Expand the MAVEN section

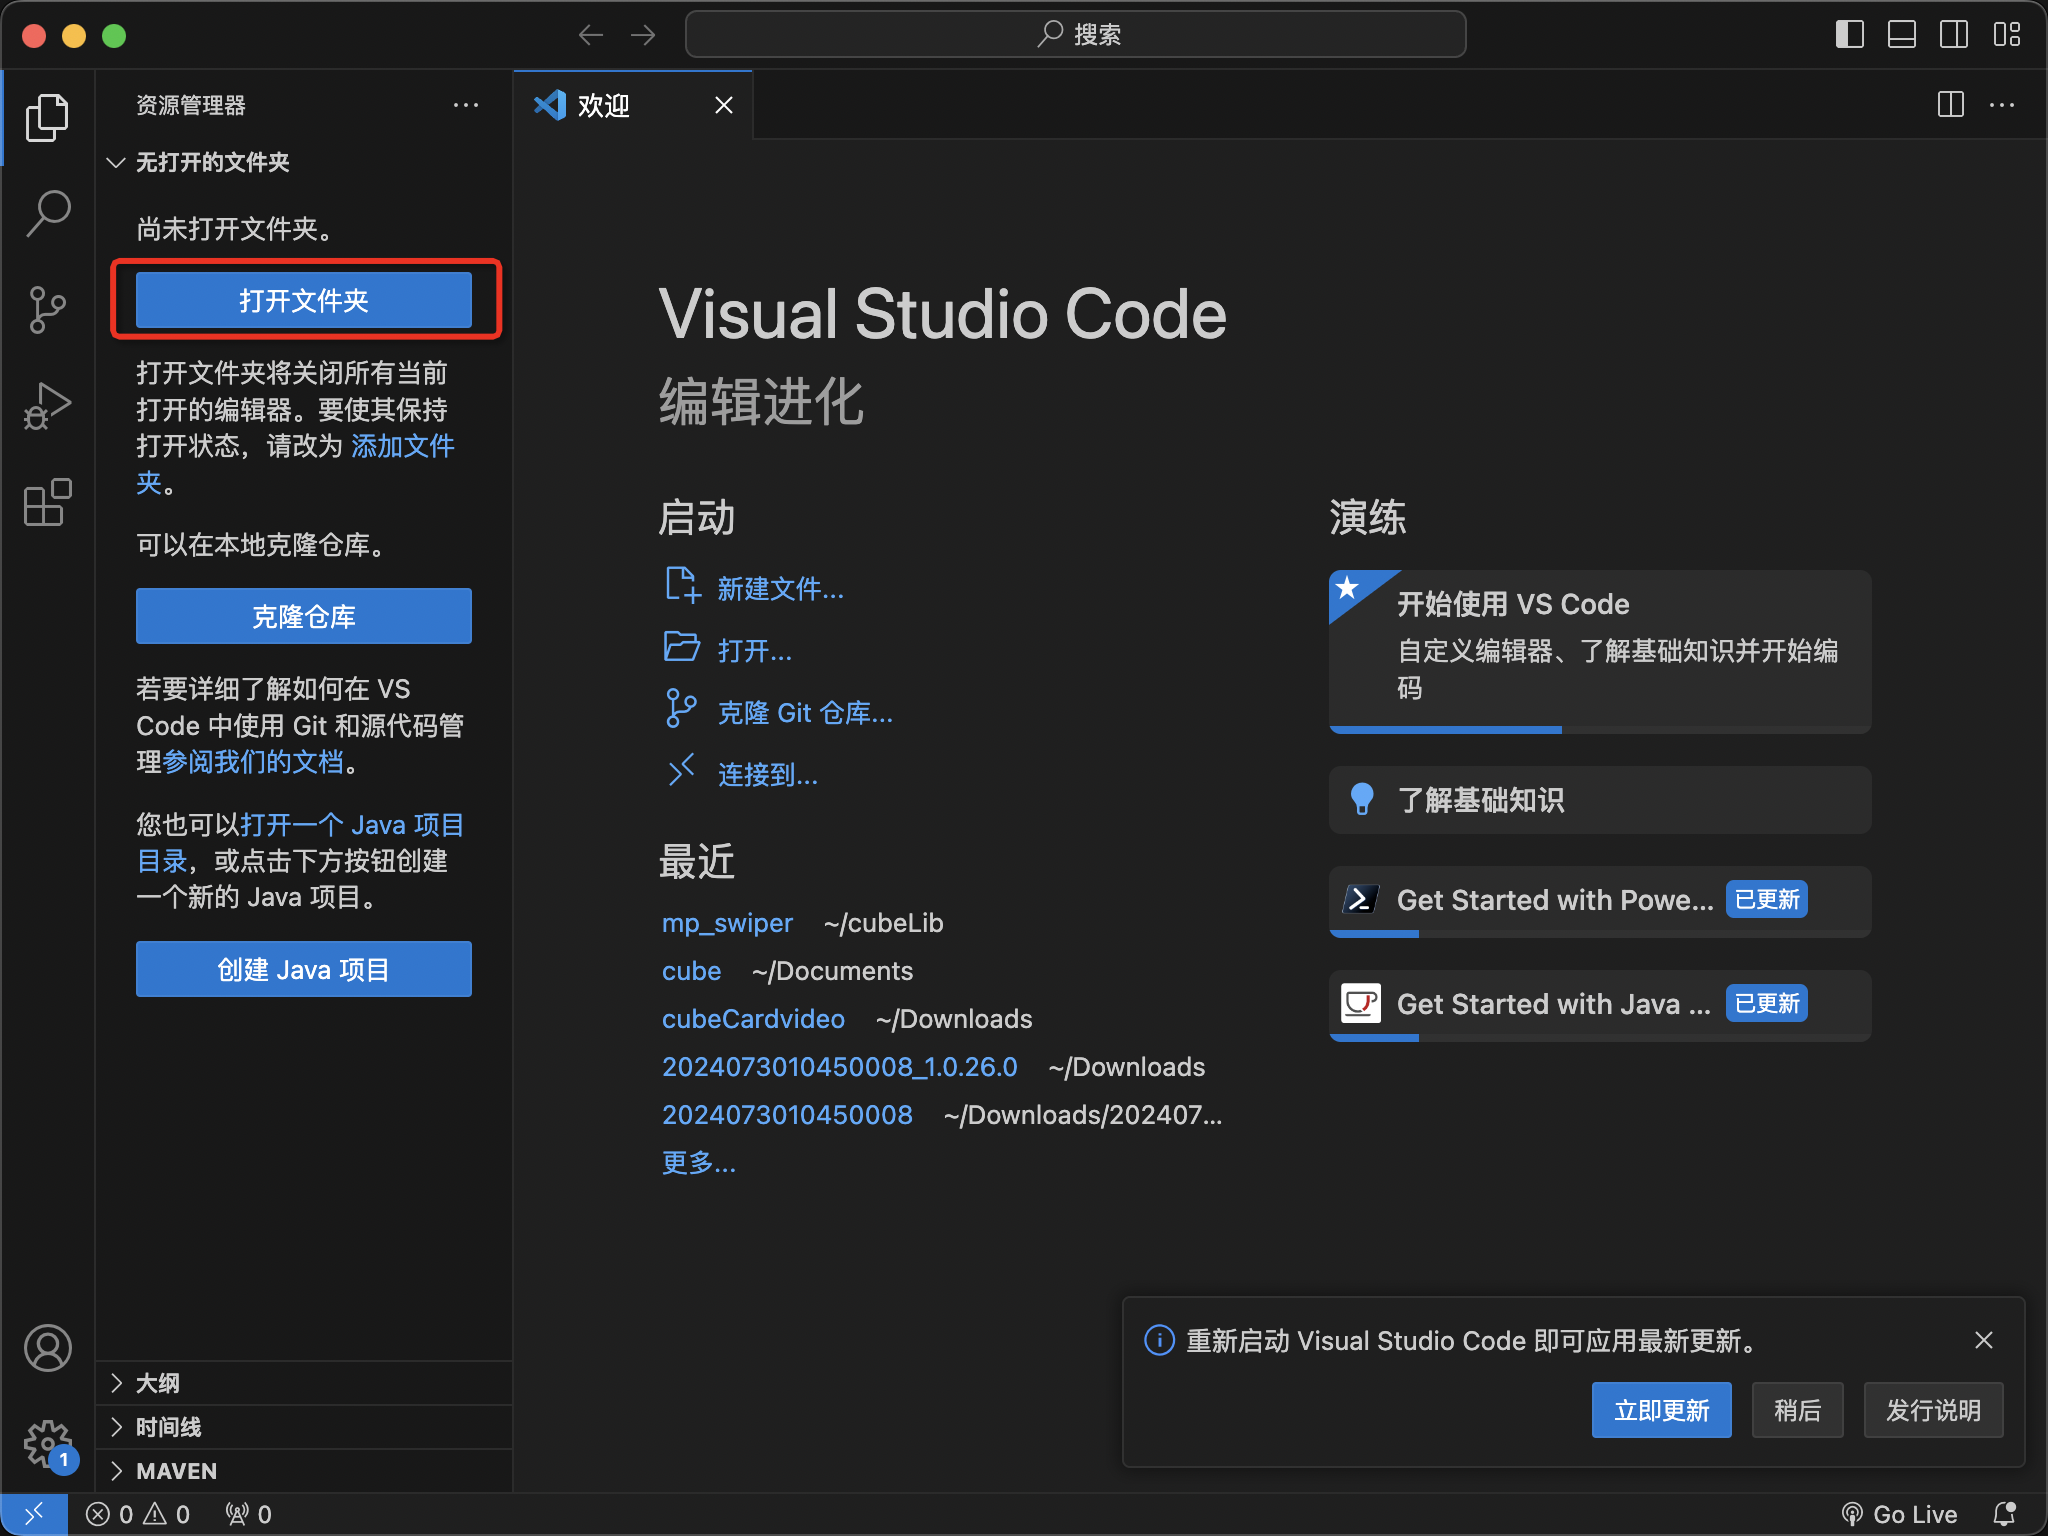coord(176,1471)
